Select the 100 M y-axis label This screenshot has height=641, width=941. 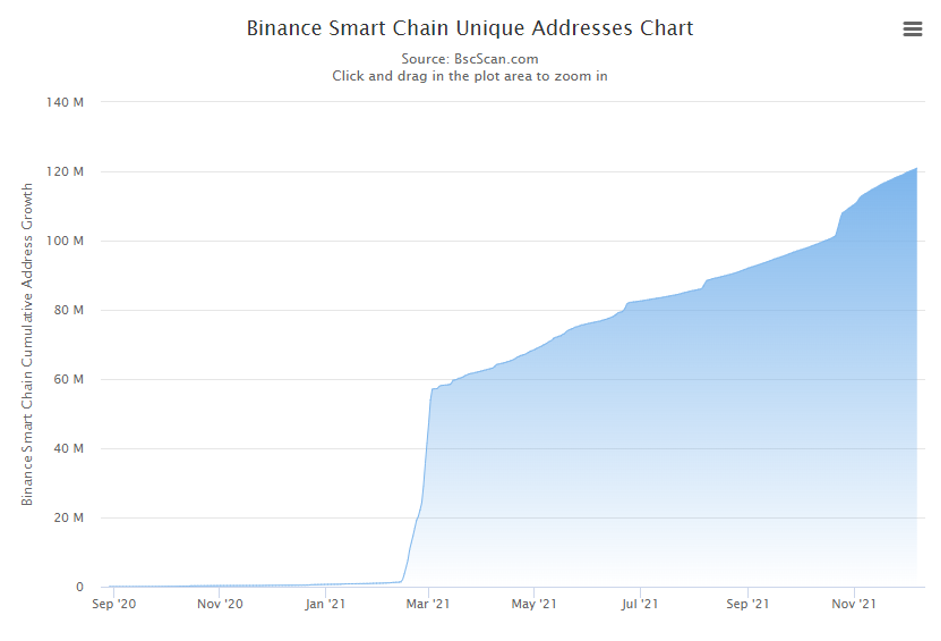[64, 241]
